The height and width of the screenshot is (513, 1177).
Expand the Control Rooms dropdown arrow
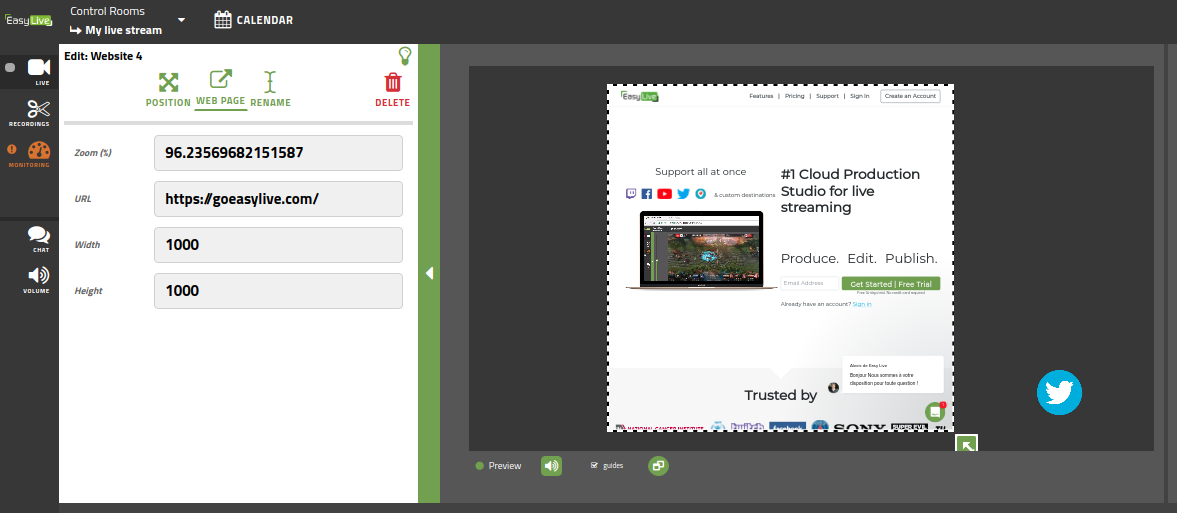coord(181,20)
